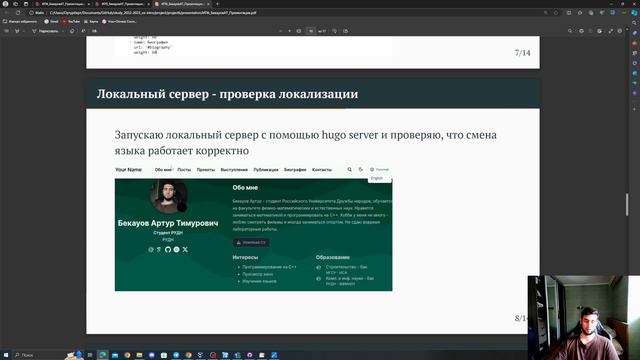Select the PDF highlight tool
Viewport: 640px width, 360px height.
pyautogui.click(x=17, y=31)
